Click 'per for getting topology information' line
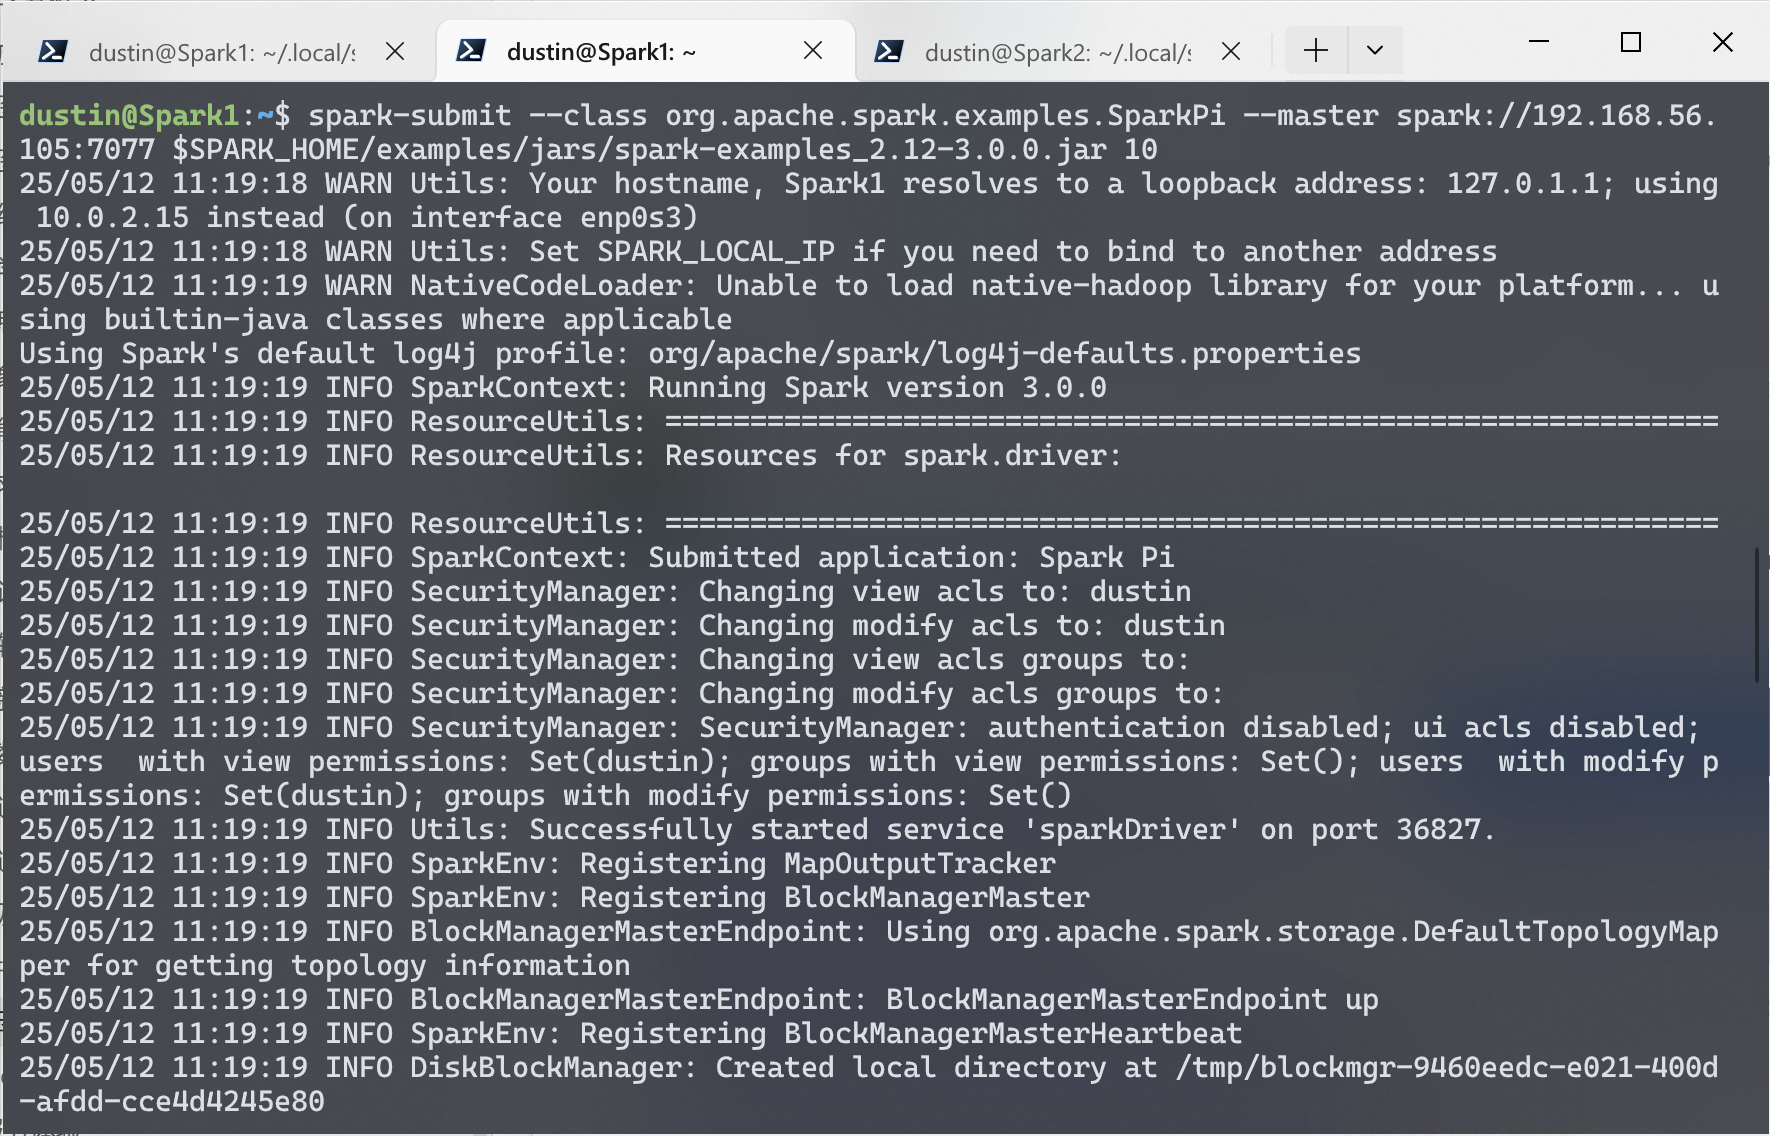1770x1136 pixels. coord(325,966)
